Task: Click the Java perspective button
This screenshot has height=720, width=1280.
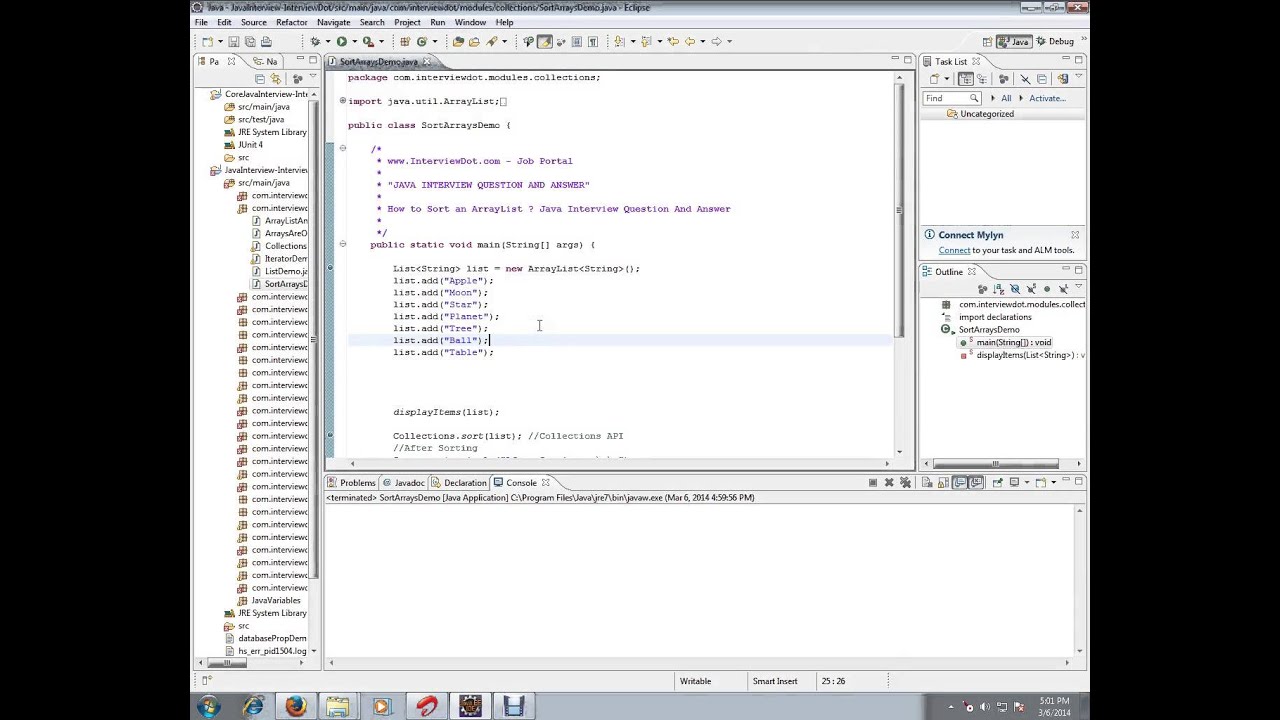Action: point(1014,42)
